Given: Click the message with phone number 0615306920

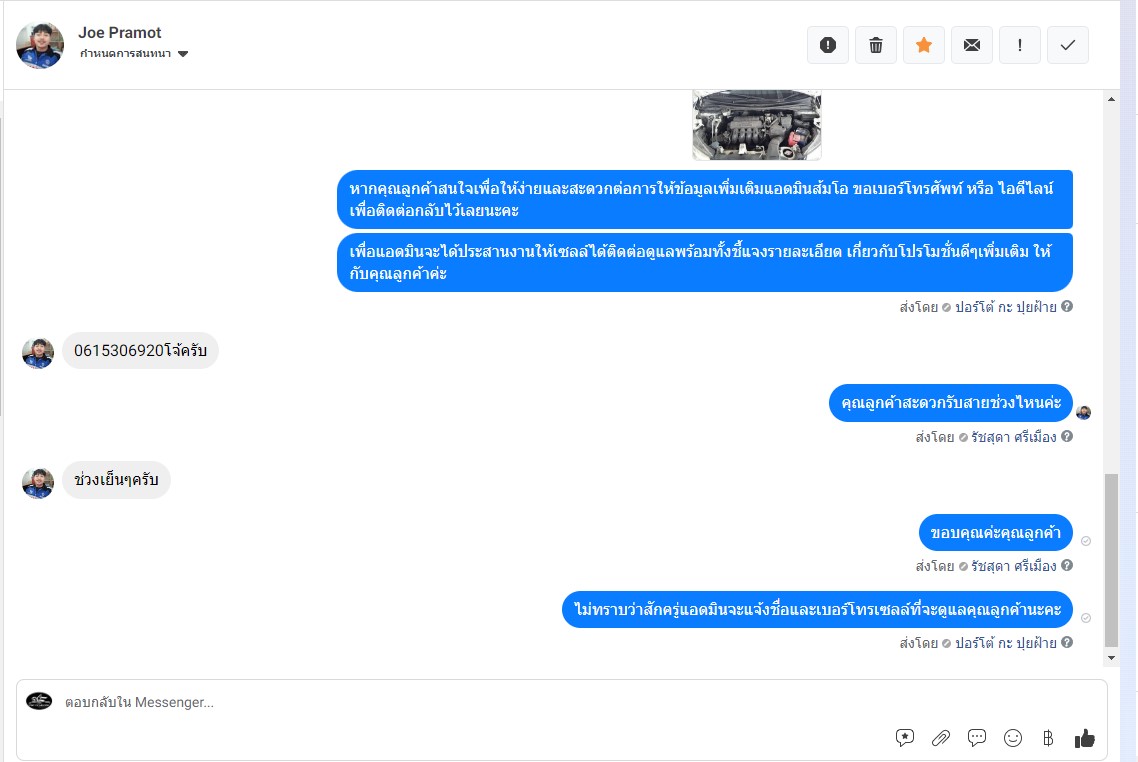Looking at the screenshot, I should 140,351.
